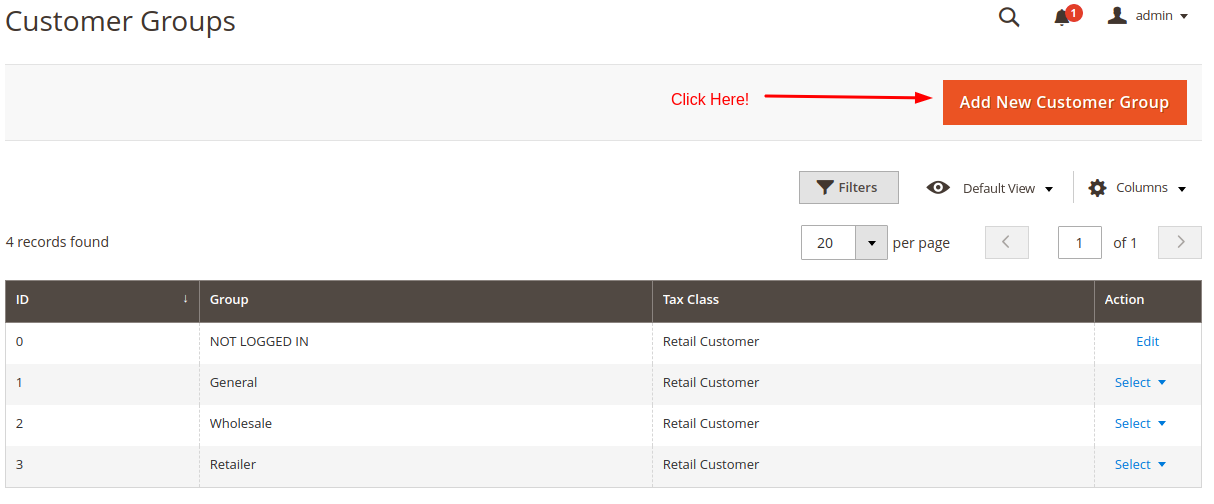1214x504 pixels.
Task: Expand the per page count dropdown arrow
Action: click(x=871, y=243)
